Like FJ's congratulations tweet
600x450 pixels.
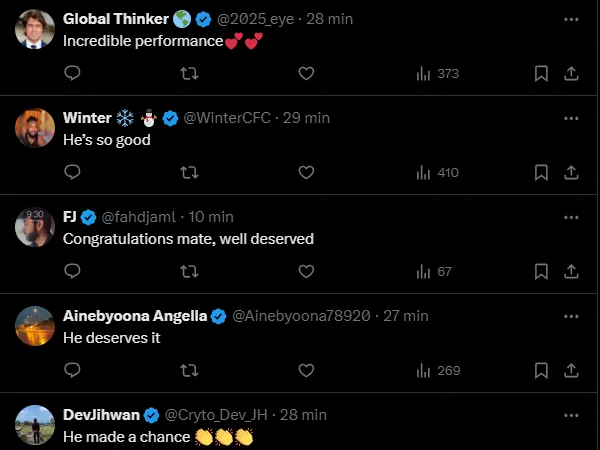click(307, 271)
